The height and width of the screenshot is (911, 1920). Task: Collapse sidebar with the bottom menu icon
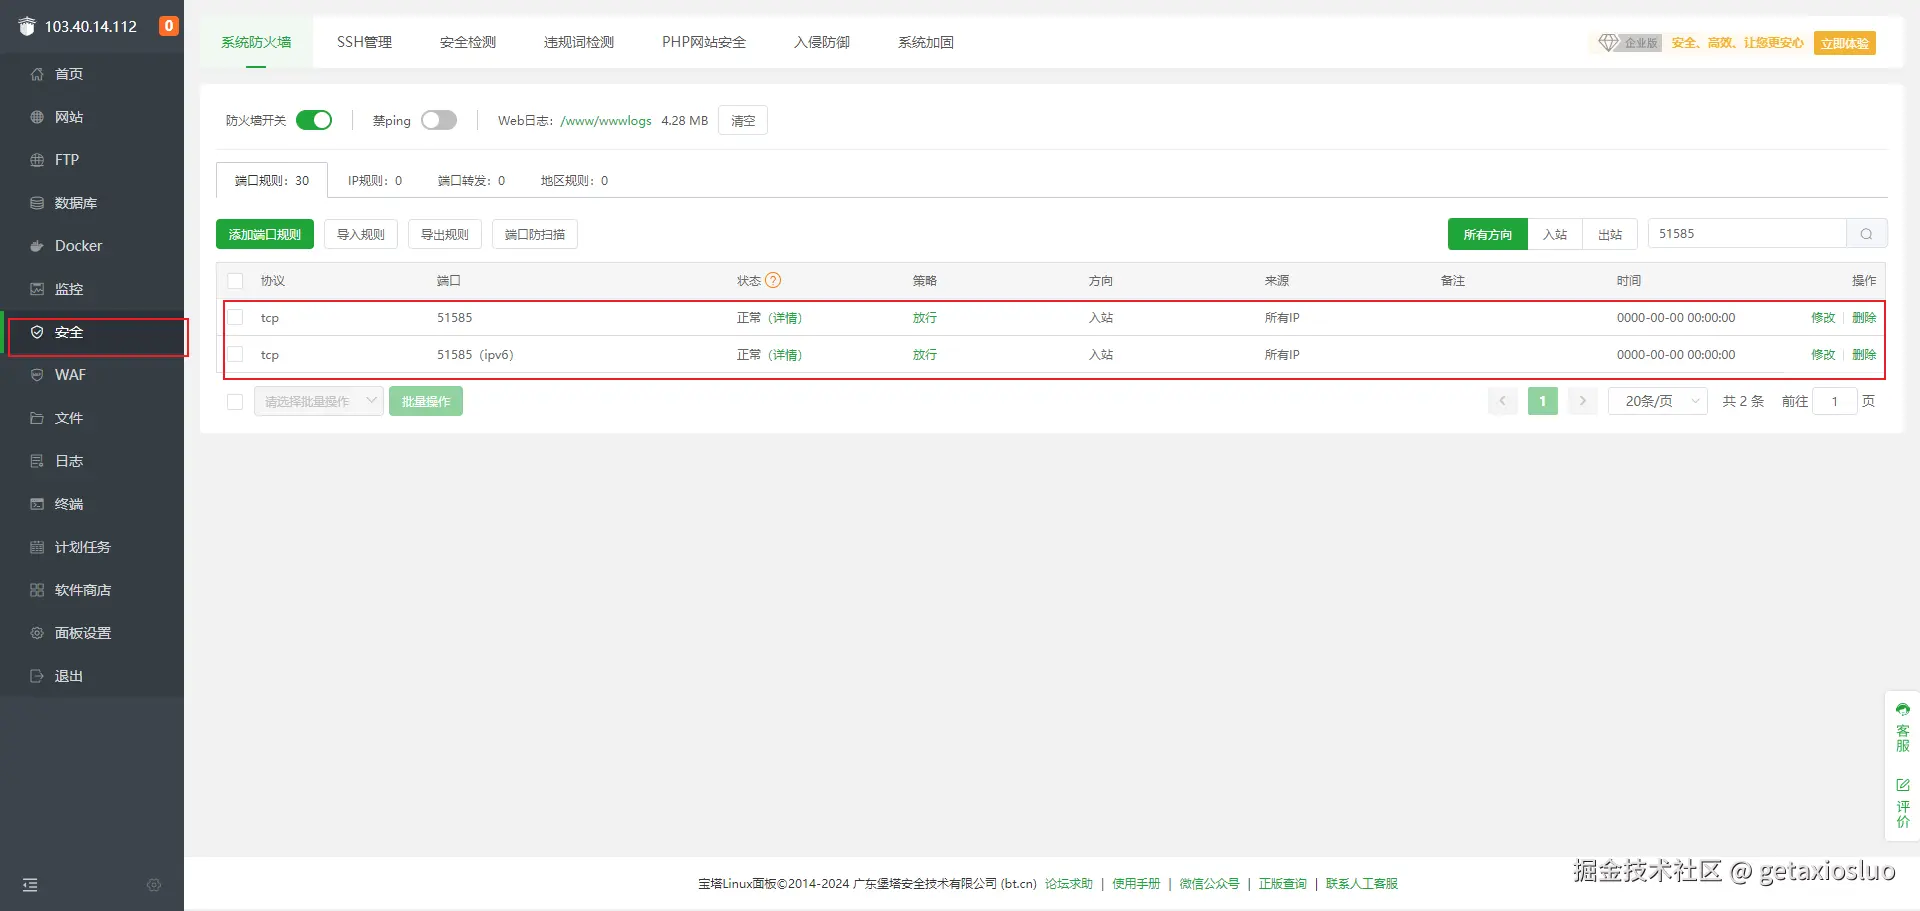click(x=30, y=885)
